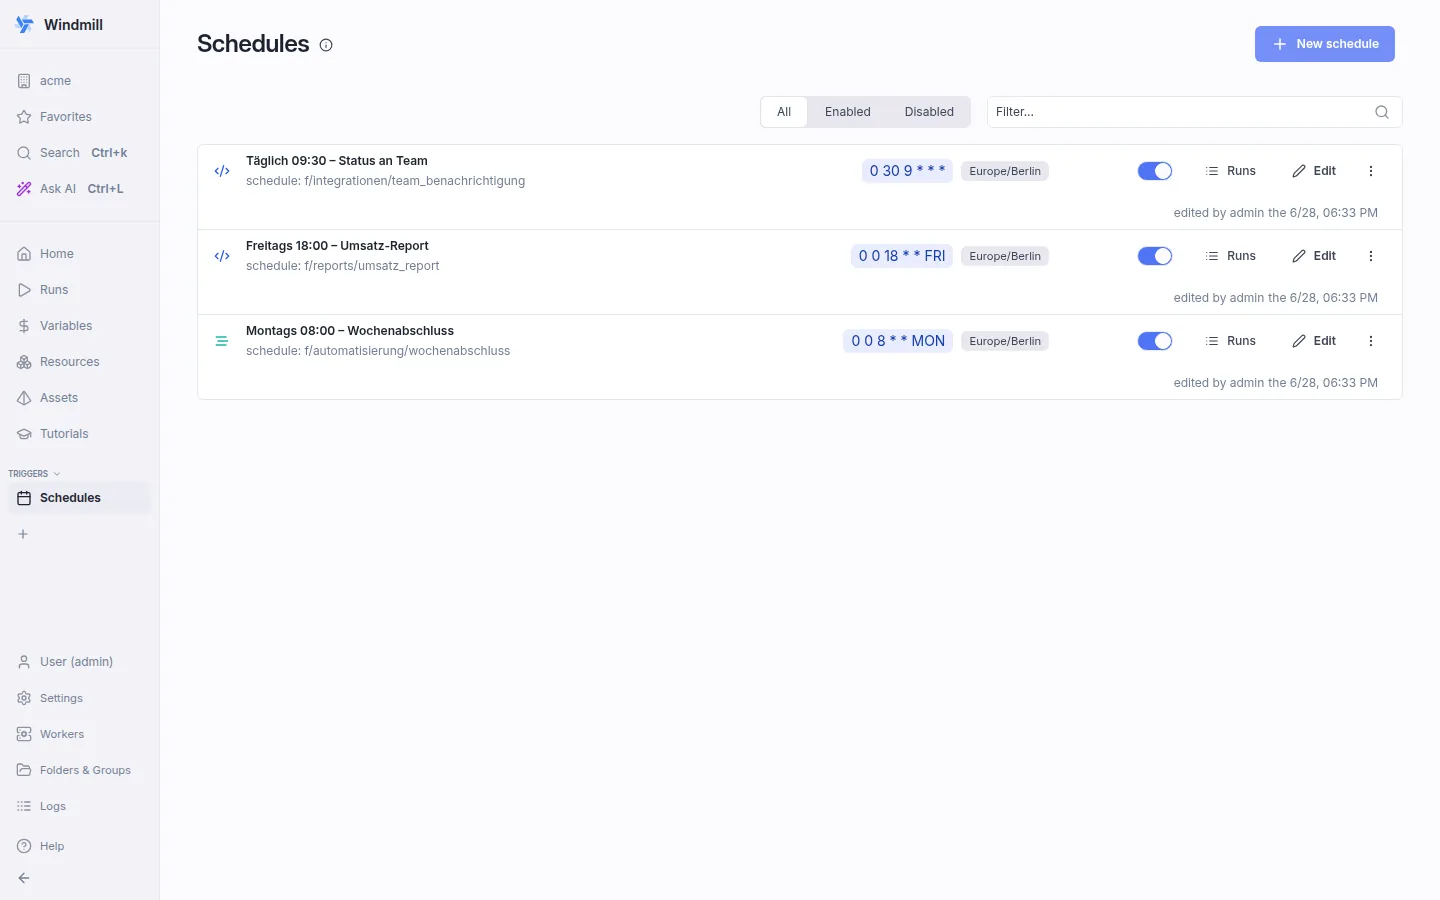
Task: Open Folders & Groups
Action: pos(80,770)
